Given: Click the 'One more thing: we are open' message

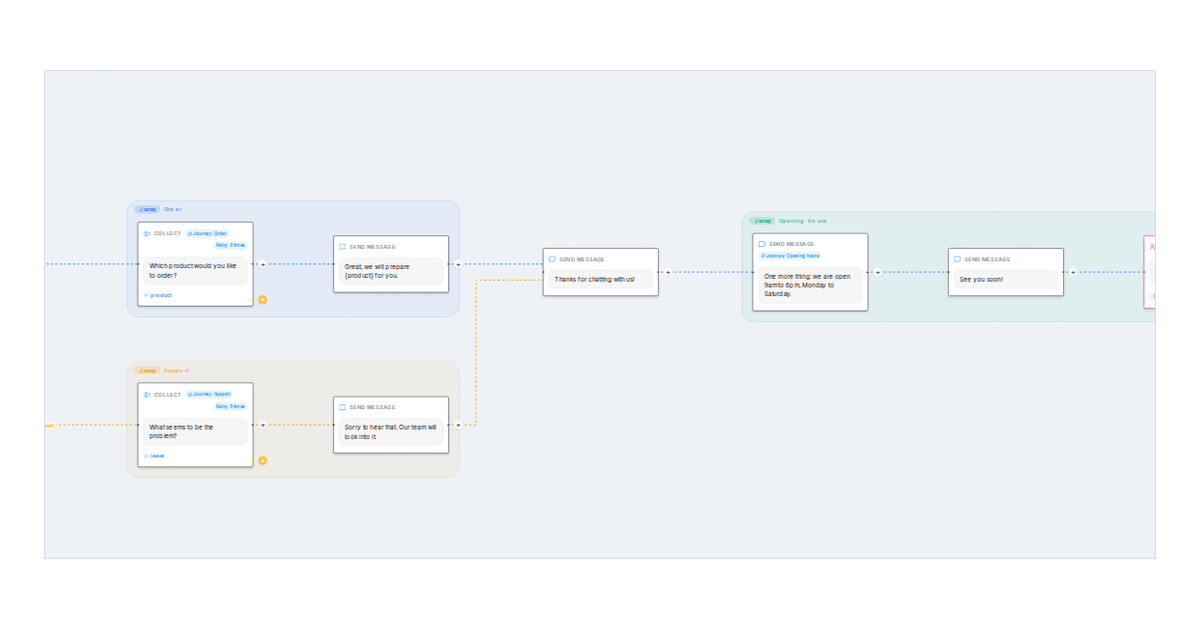Looking at the screenshot, I should (810, 284).
